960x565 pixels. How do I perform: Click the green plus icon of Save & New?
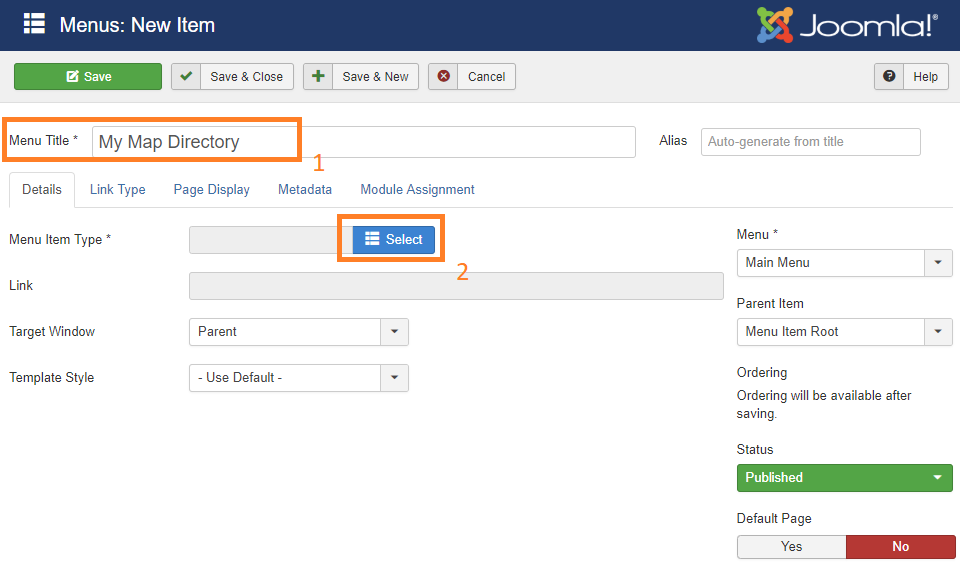[318, 77]
